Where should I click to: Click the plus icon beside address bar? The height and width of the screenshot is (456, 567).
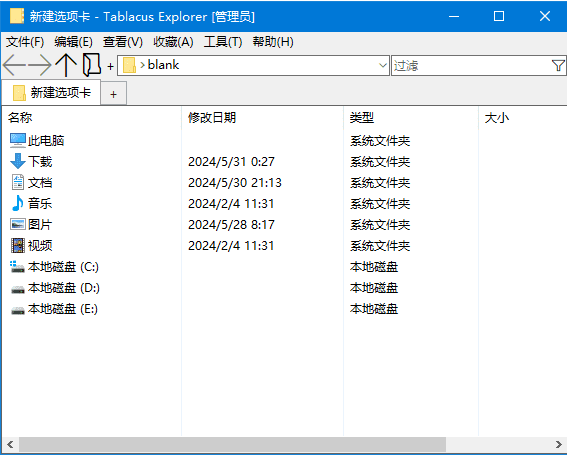[110, 66]
